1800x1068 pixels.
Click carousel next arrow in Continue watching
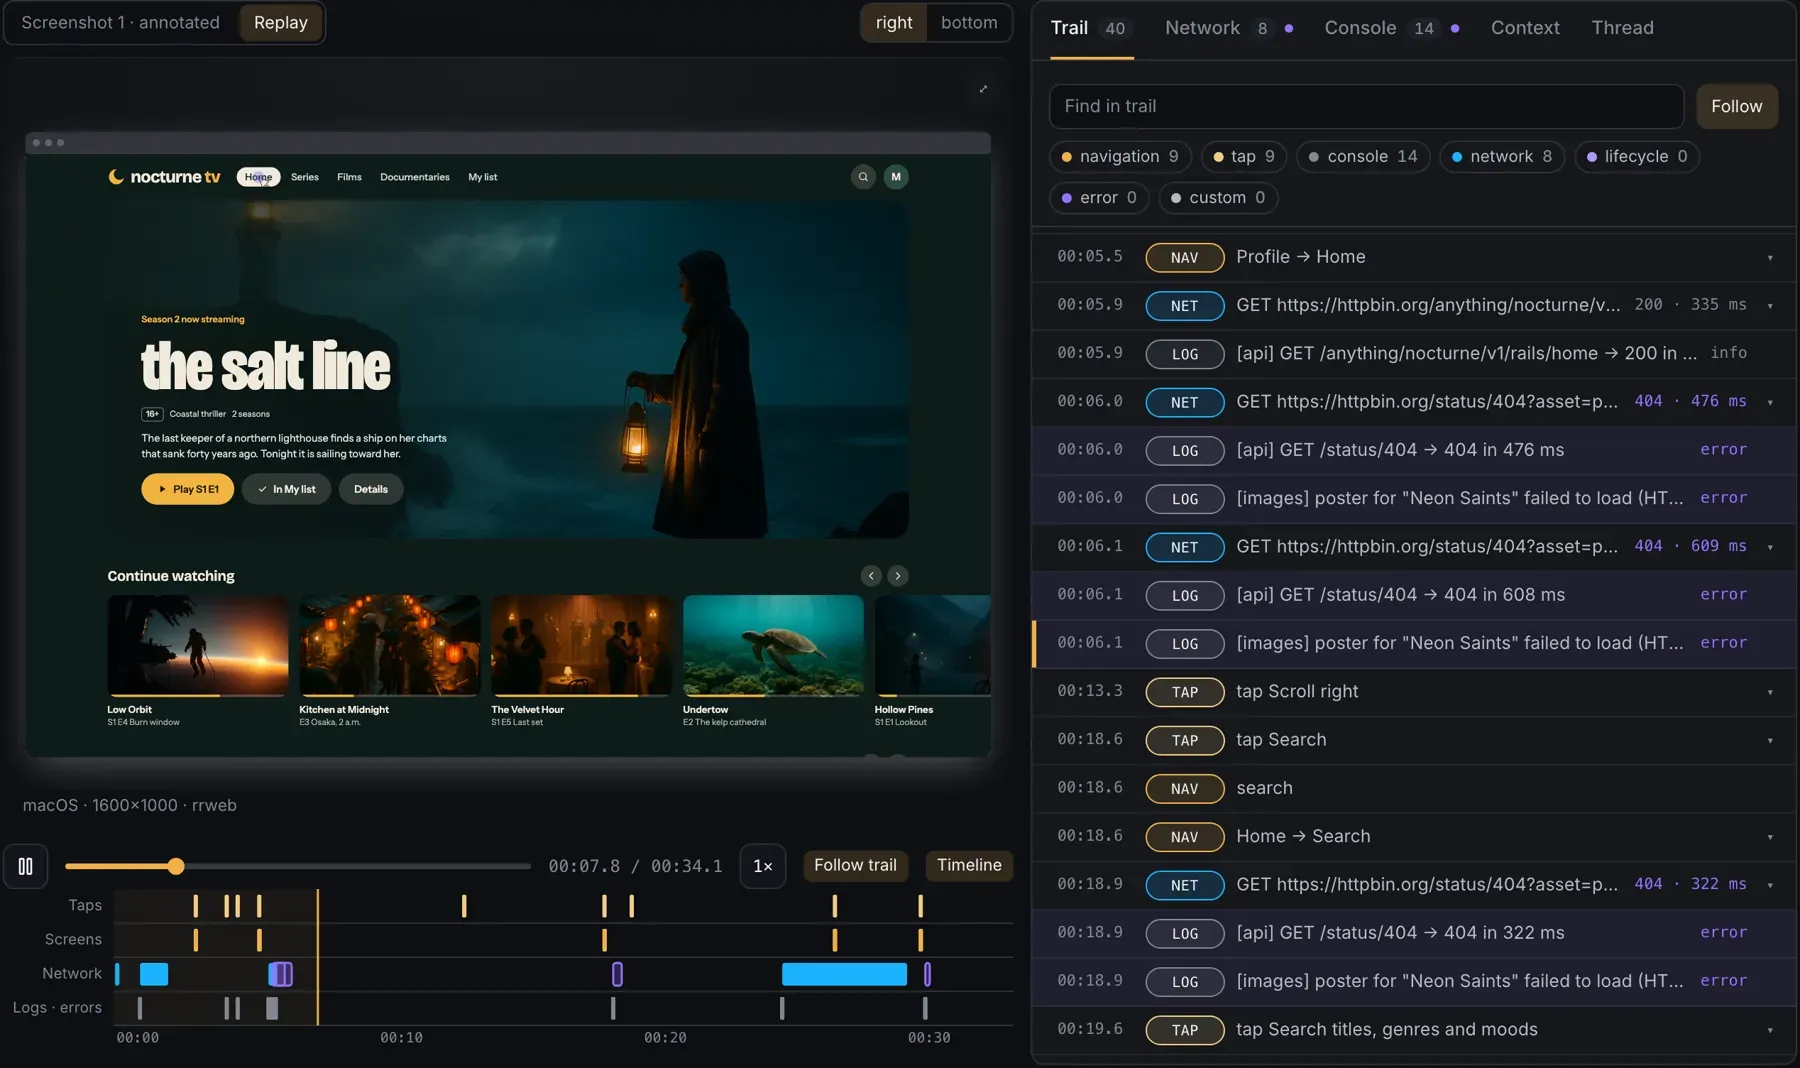point(898,576)
